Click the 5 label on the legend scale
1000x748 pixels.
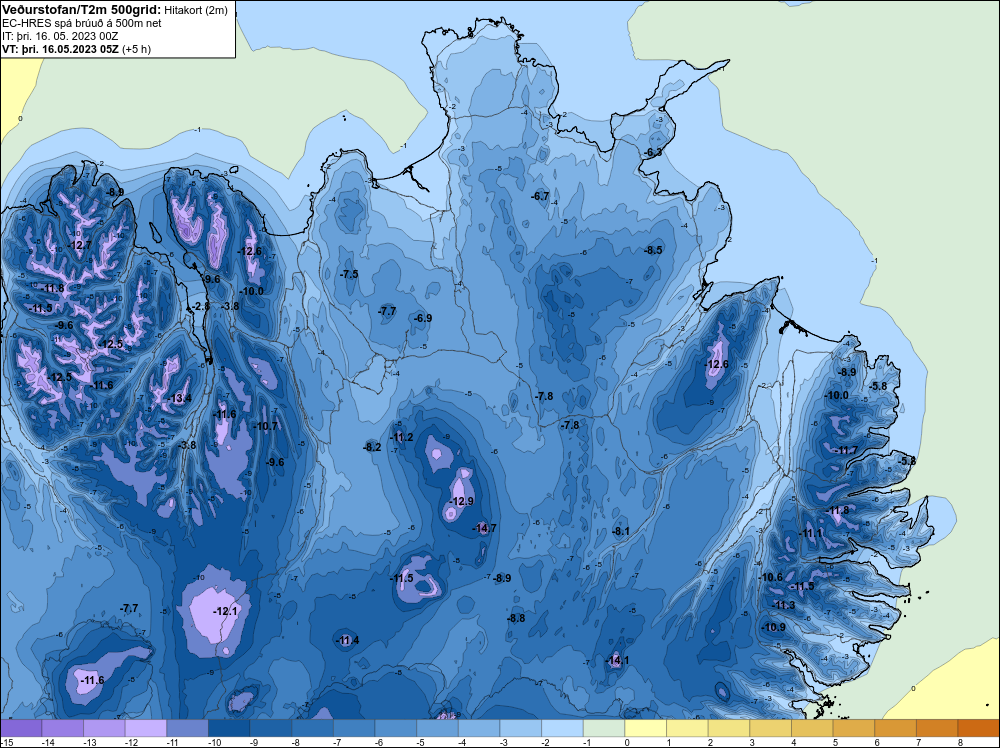(835, 742)
